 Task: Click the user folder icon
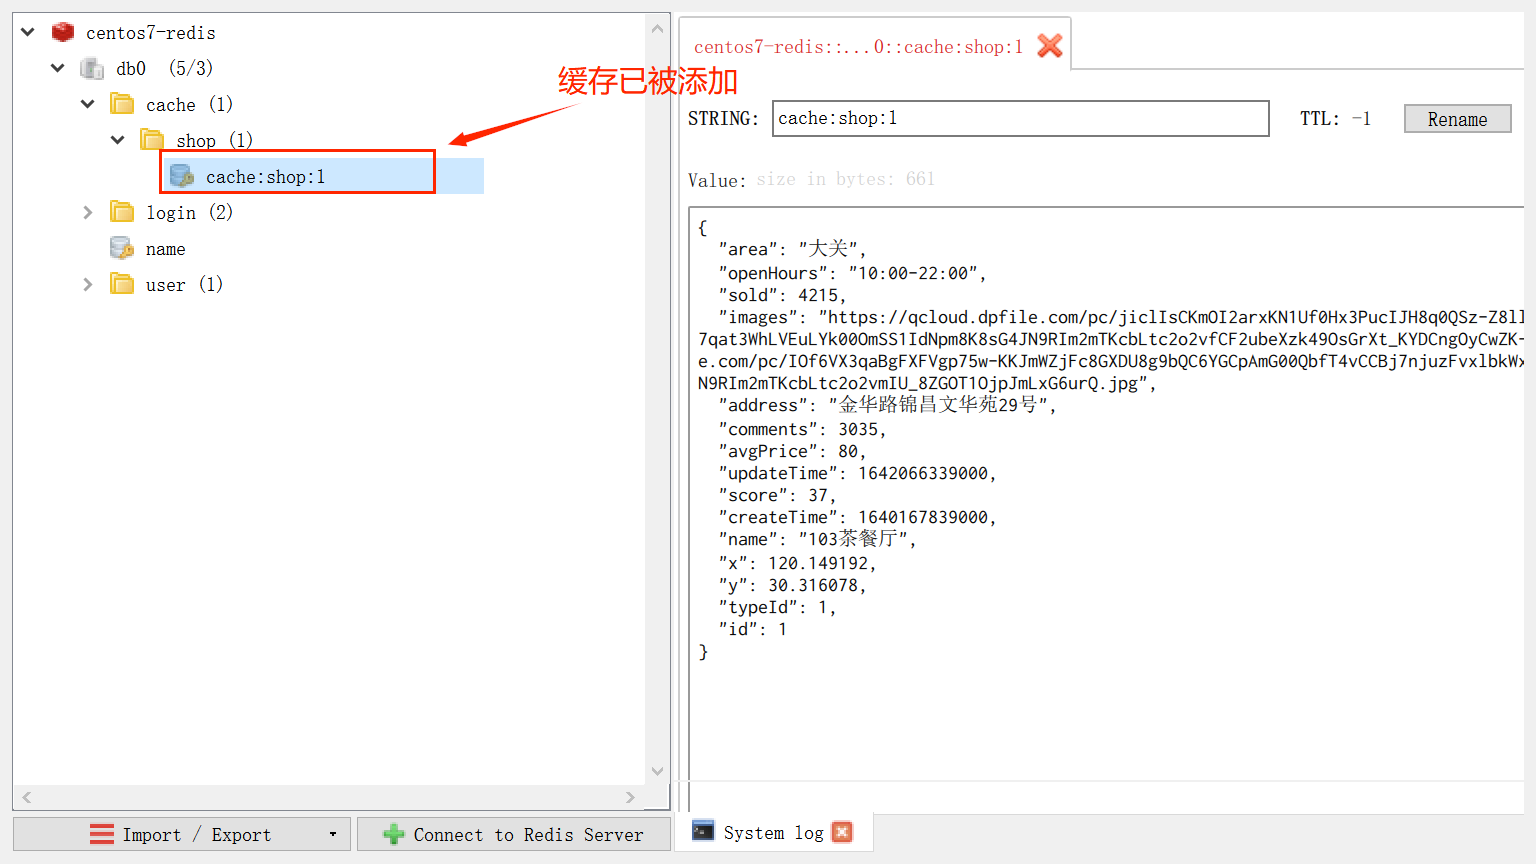click(122, 284)
